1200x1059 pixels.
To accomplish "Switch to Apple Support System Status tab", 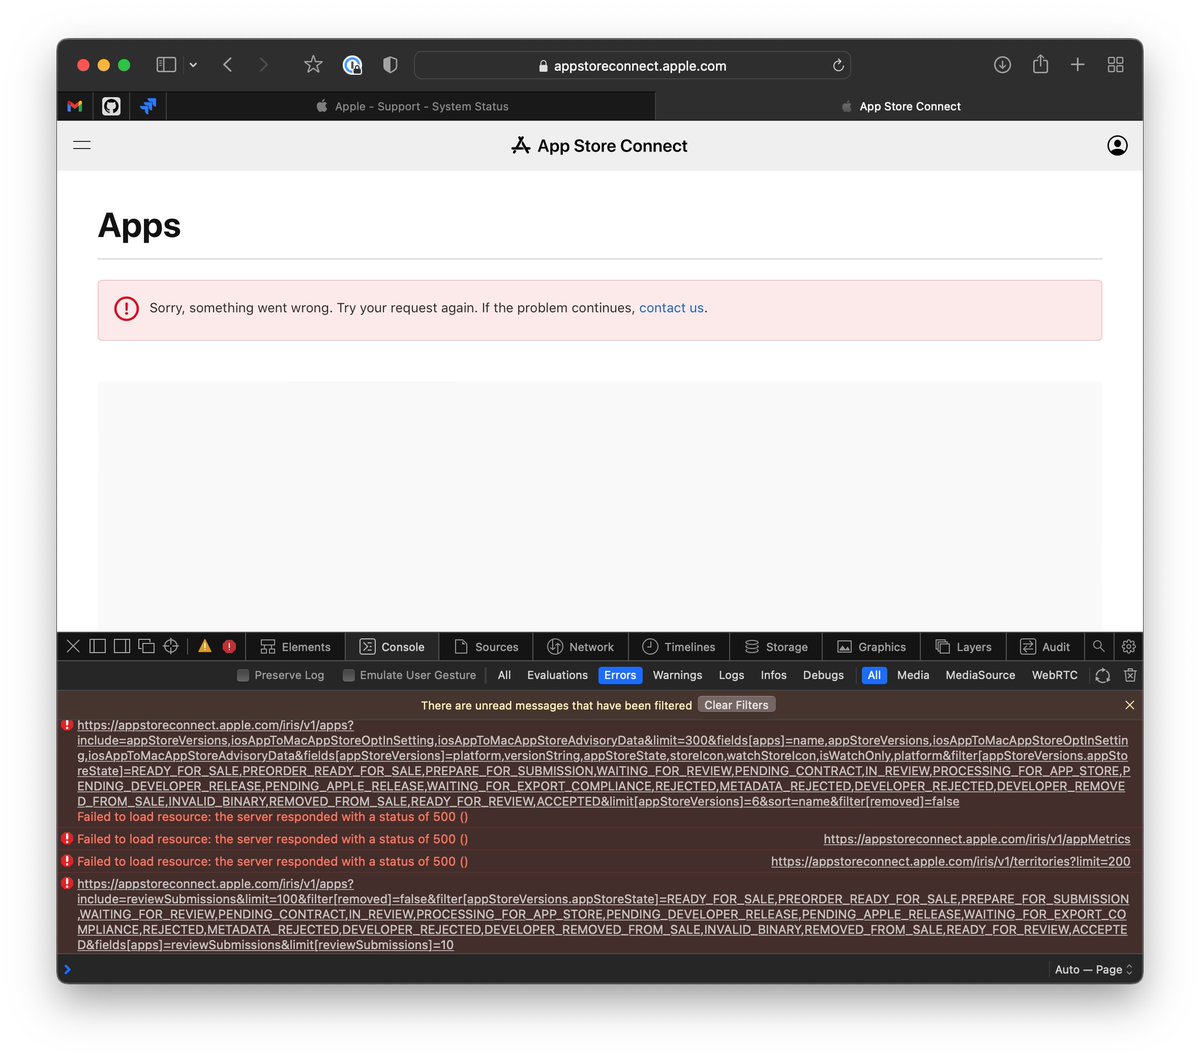I will click(411, 106).
